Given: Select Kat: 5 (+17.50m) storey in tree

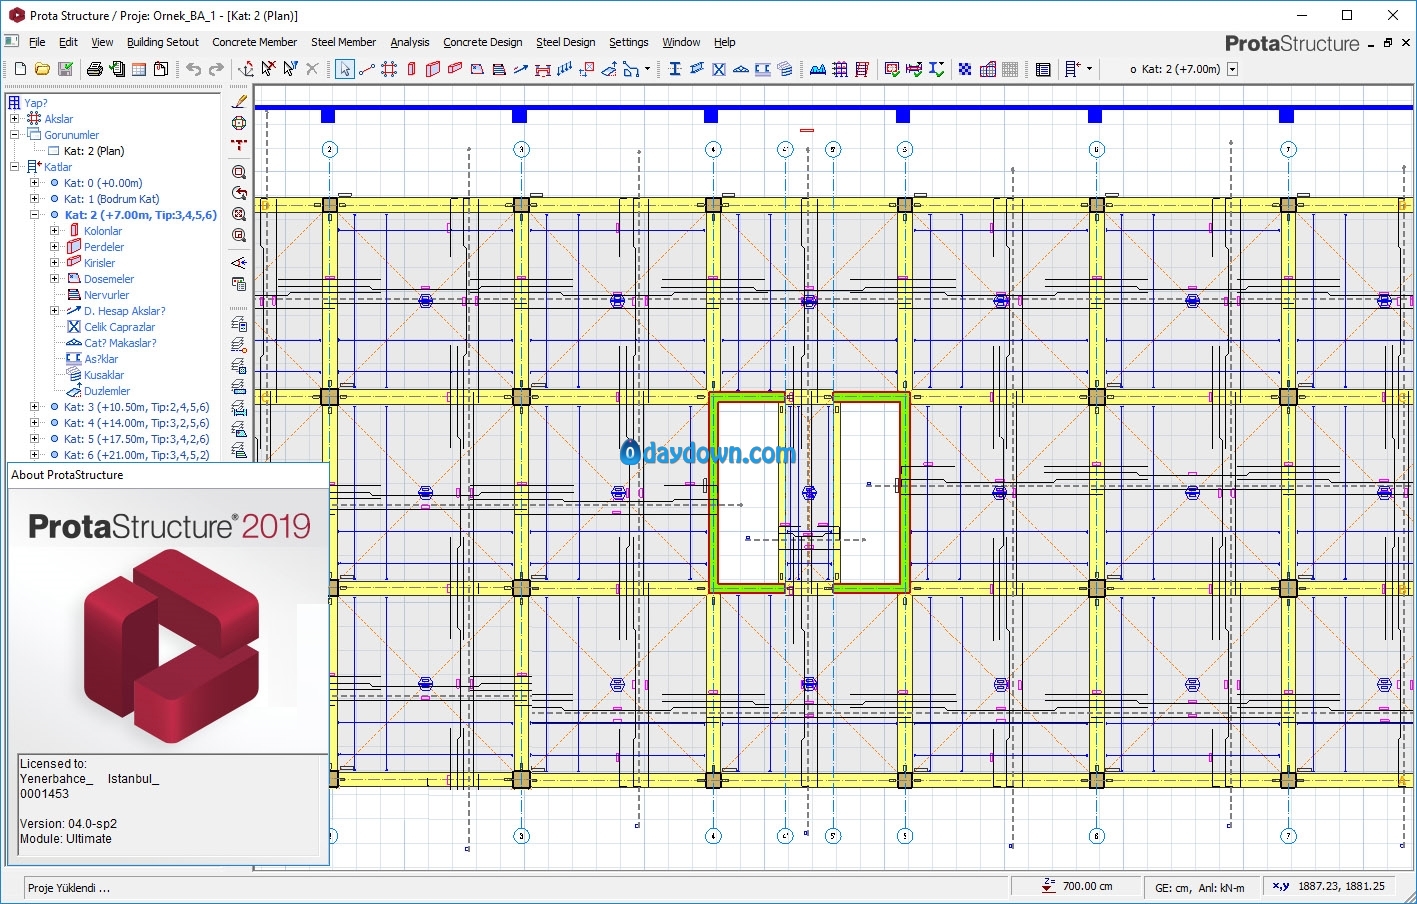Looking at the screenshot, I should [x=137, y=439].
